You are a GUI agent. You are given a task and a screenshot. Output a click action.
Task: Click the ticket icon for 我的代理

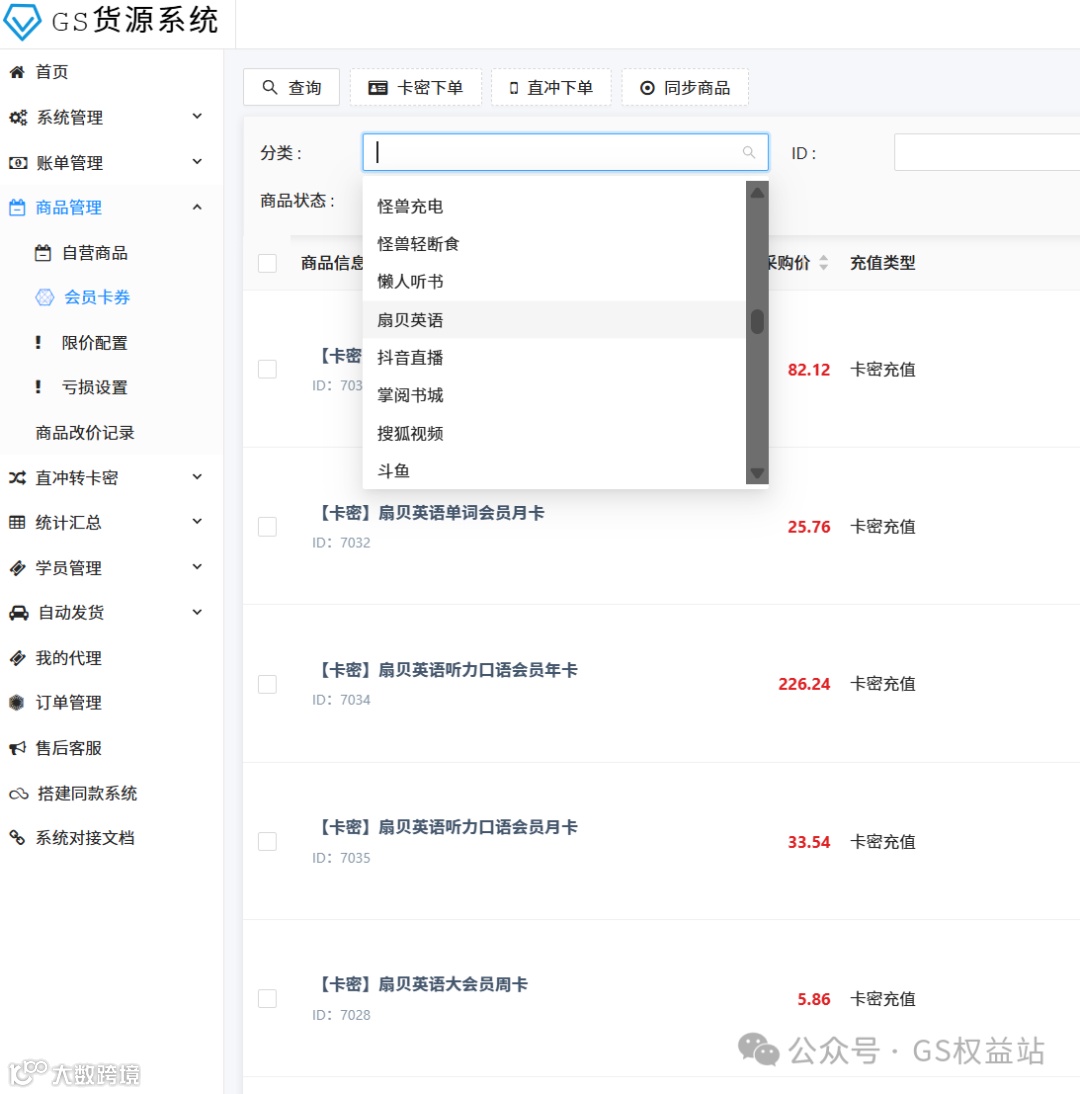17,658
